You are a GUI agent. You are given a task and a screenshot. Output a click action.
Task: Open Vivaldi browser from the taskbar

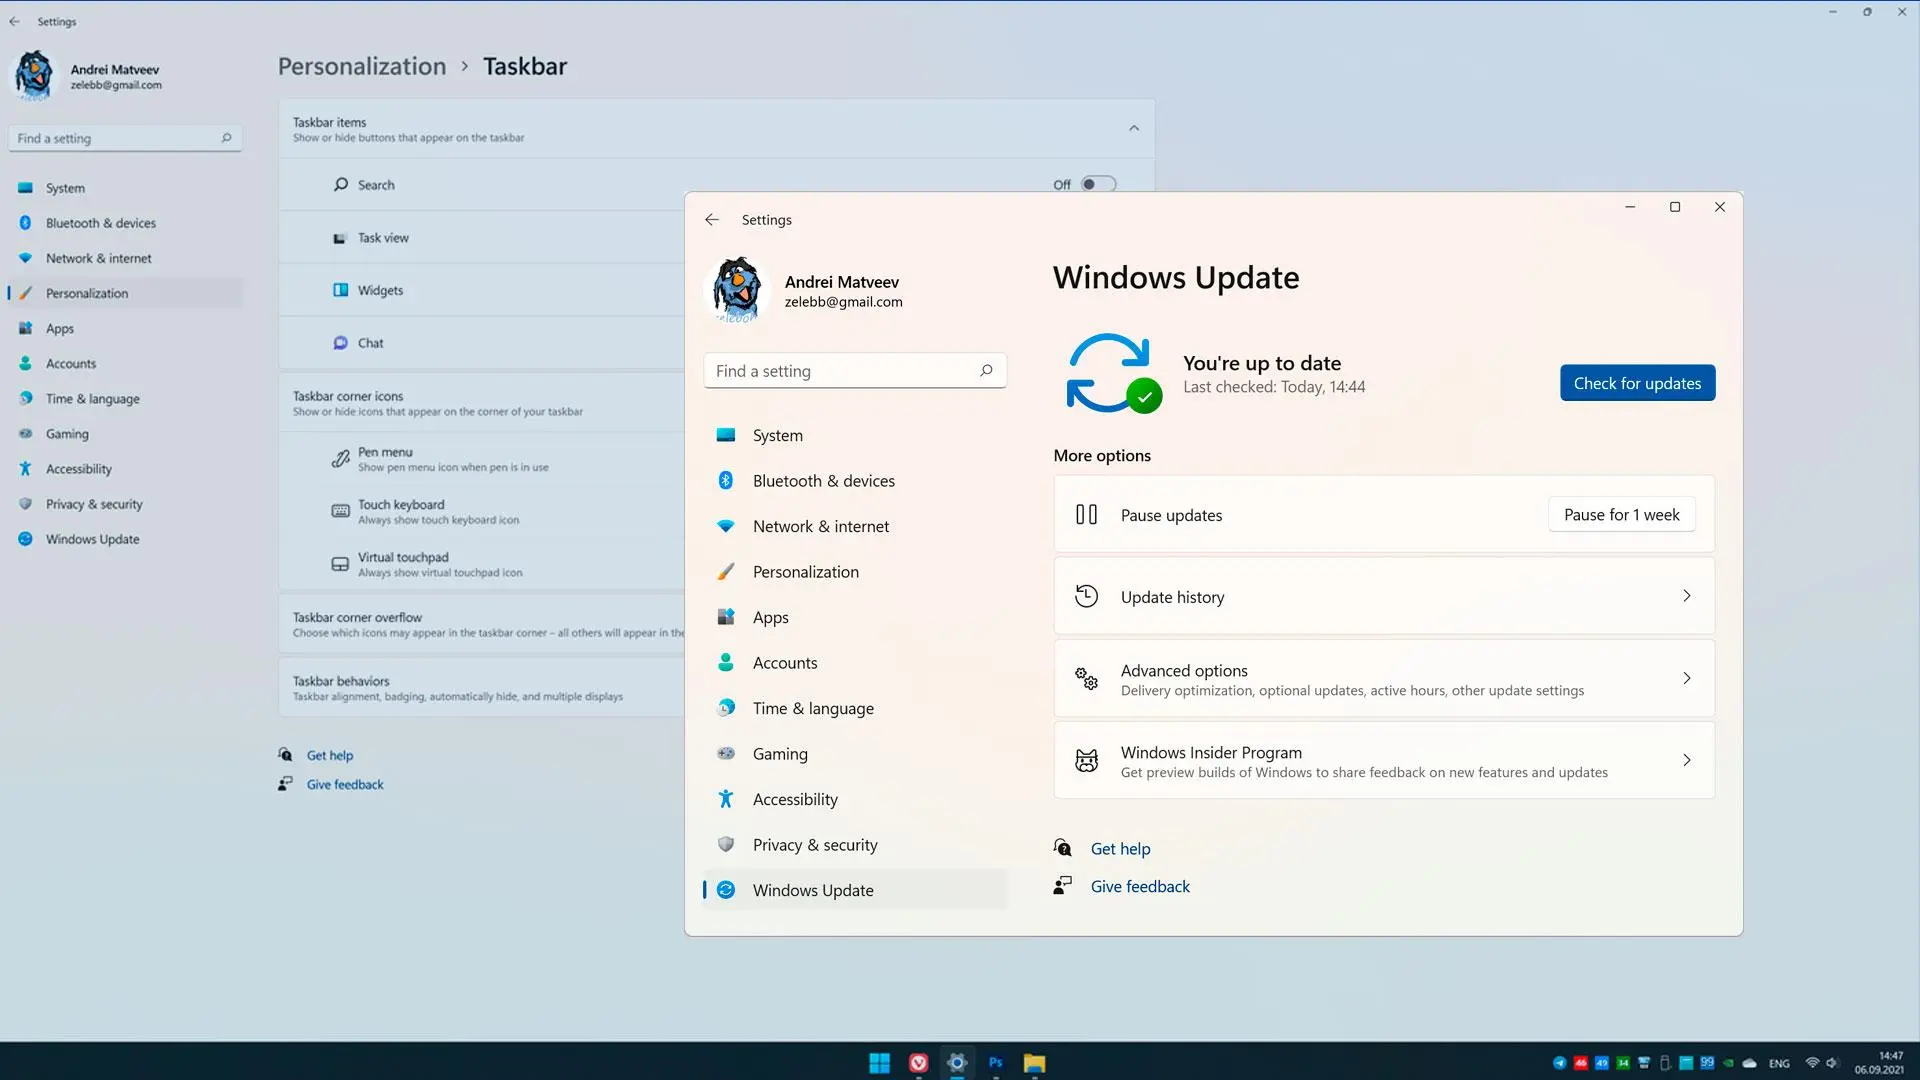[918, 1063]
